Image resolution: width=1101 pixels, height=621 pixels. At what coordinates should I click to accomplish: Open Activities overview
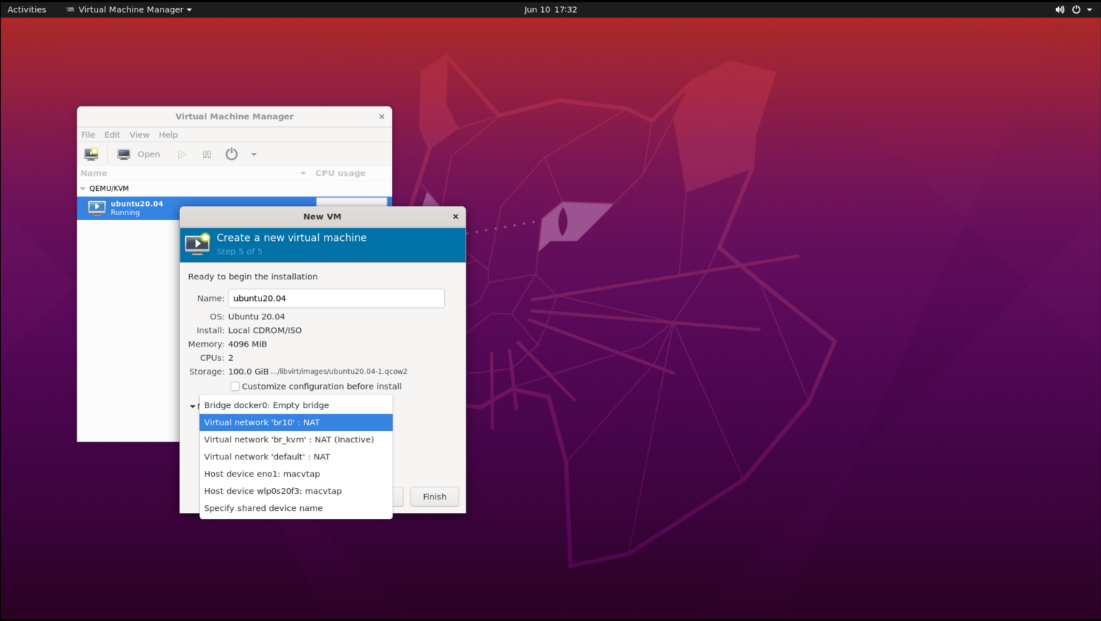[27, 9]
